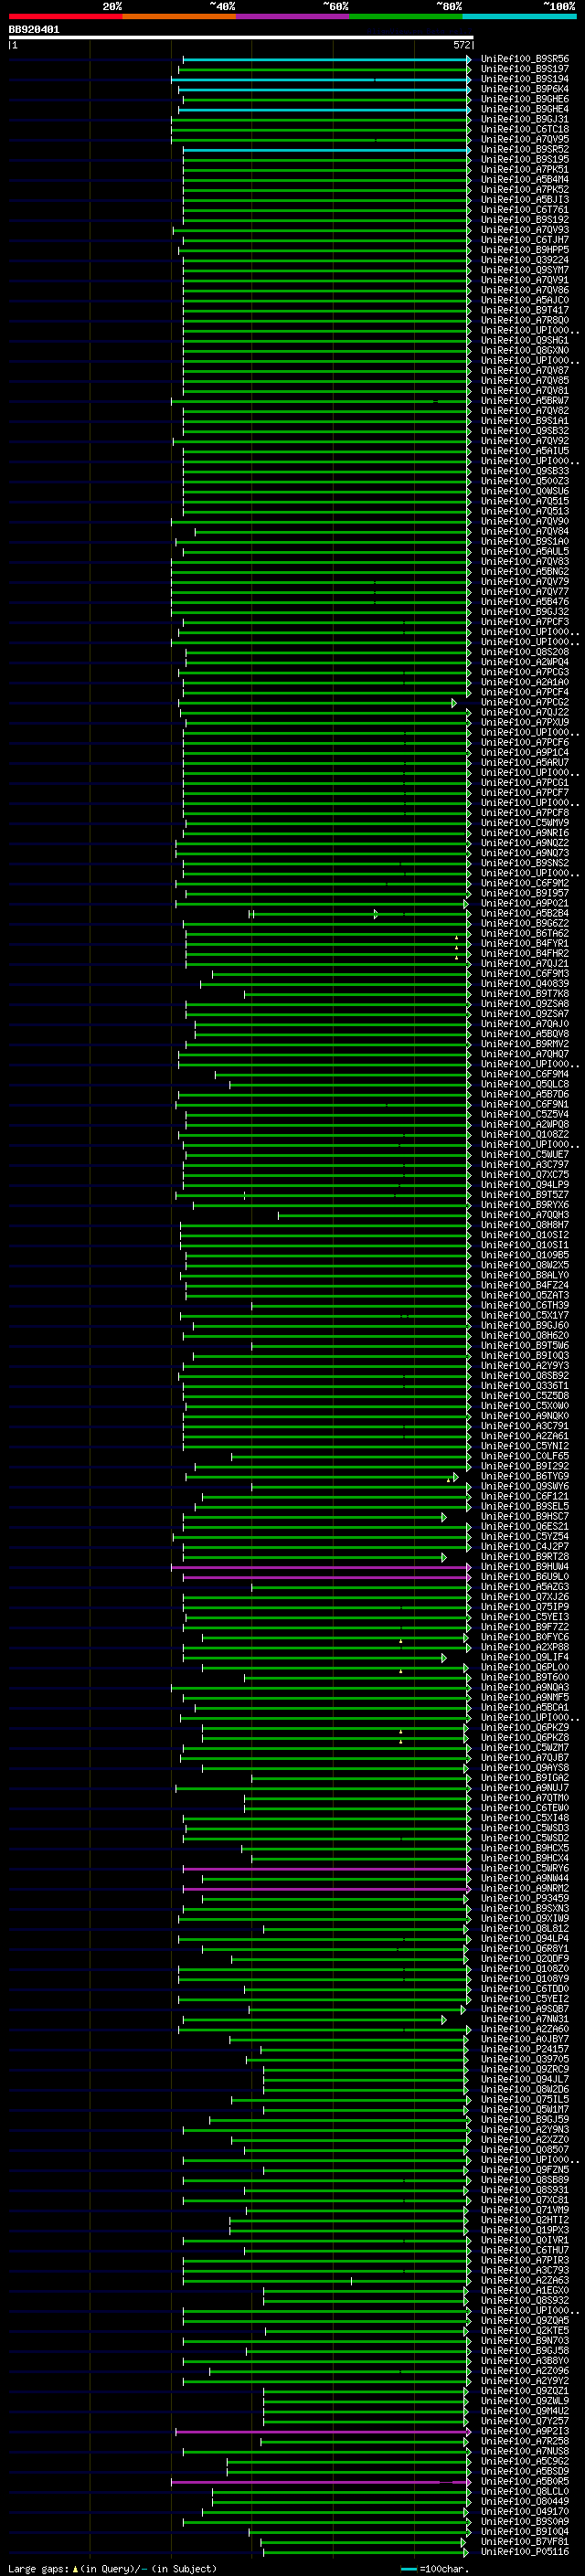Select UniRef100_Q8S208 label
The width and height of the screenshot is (585, 2576).
(524, 652)
